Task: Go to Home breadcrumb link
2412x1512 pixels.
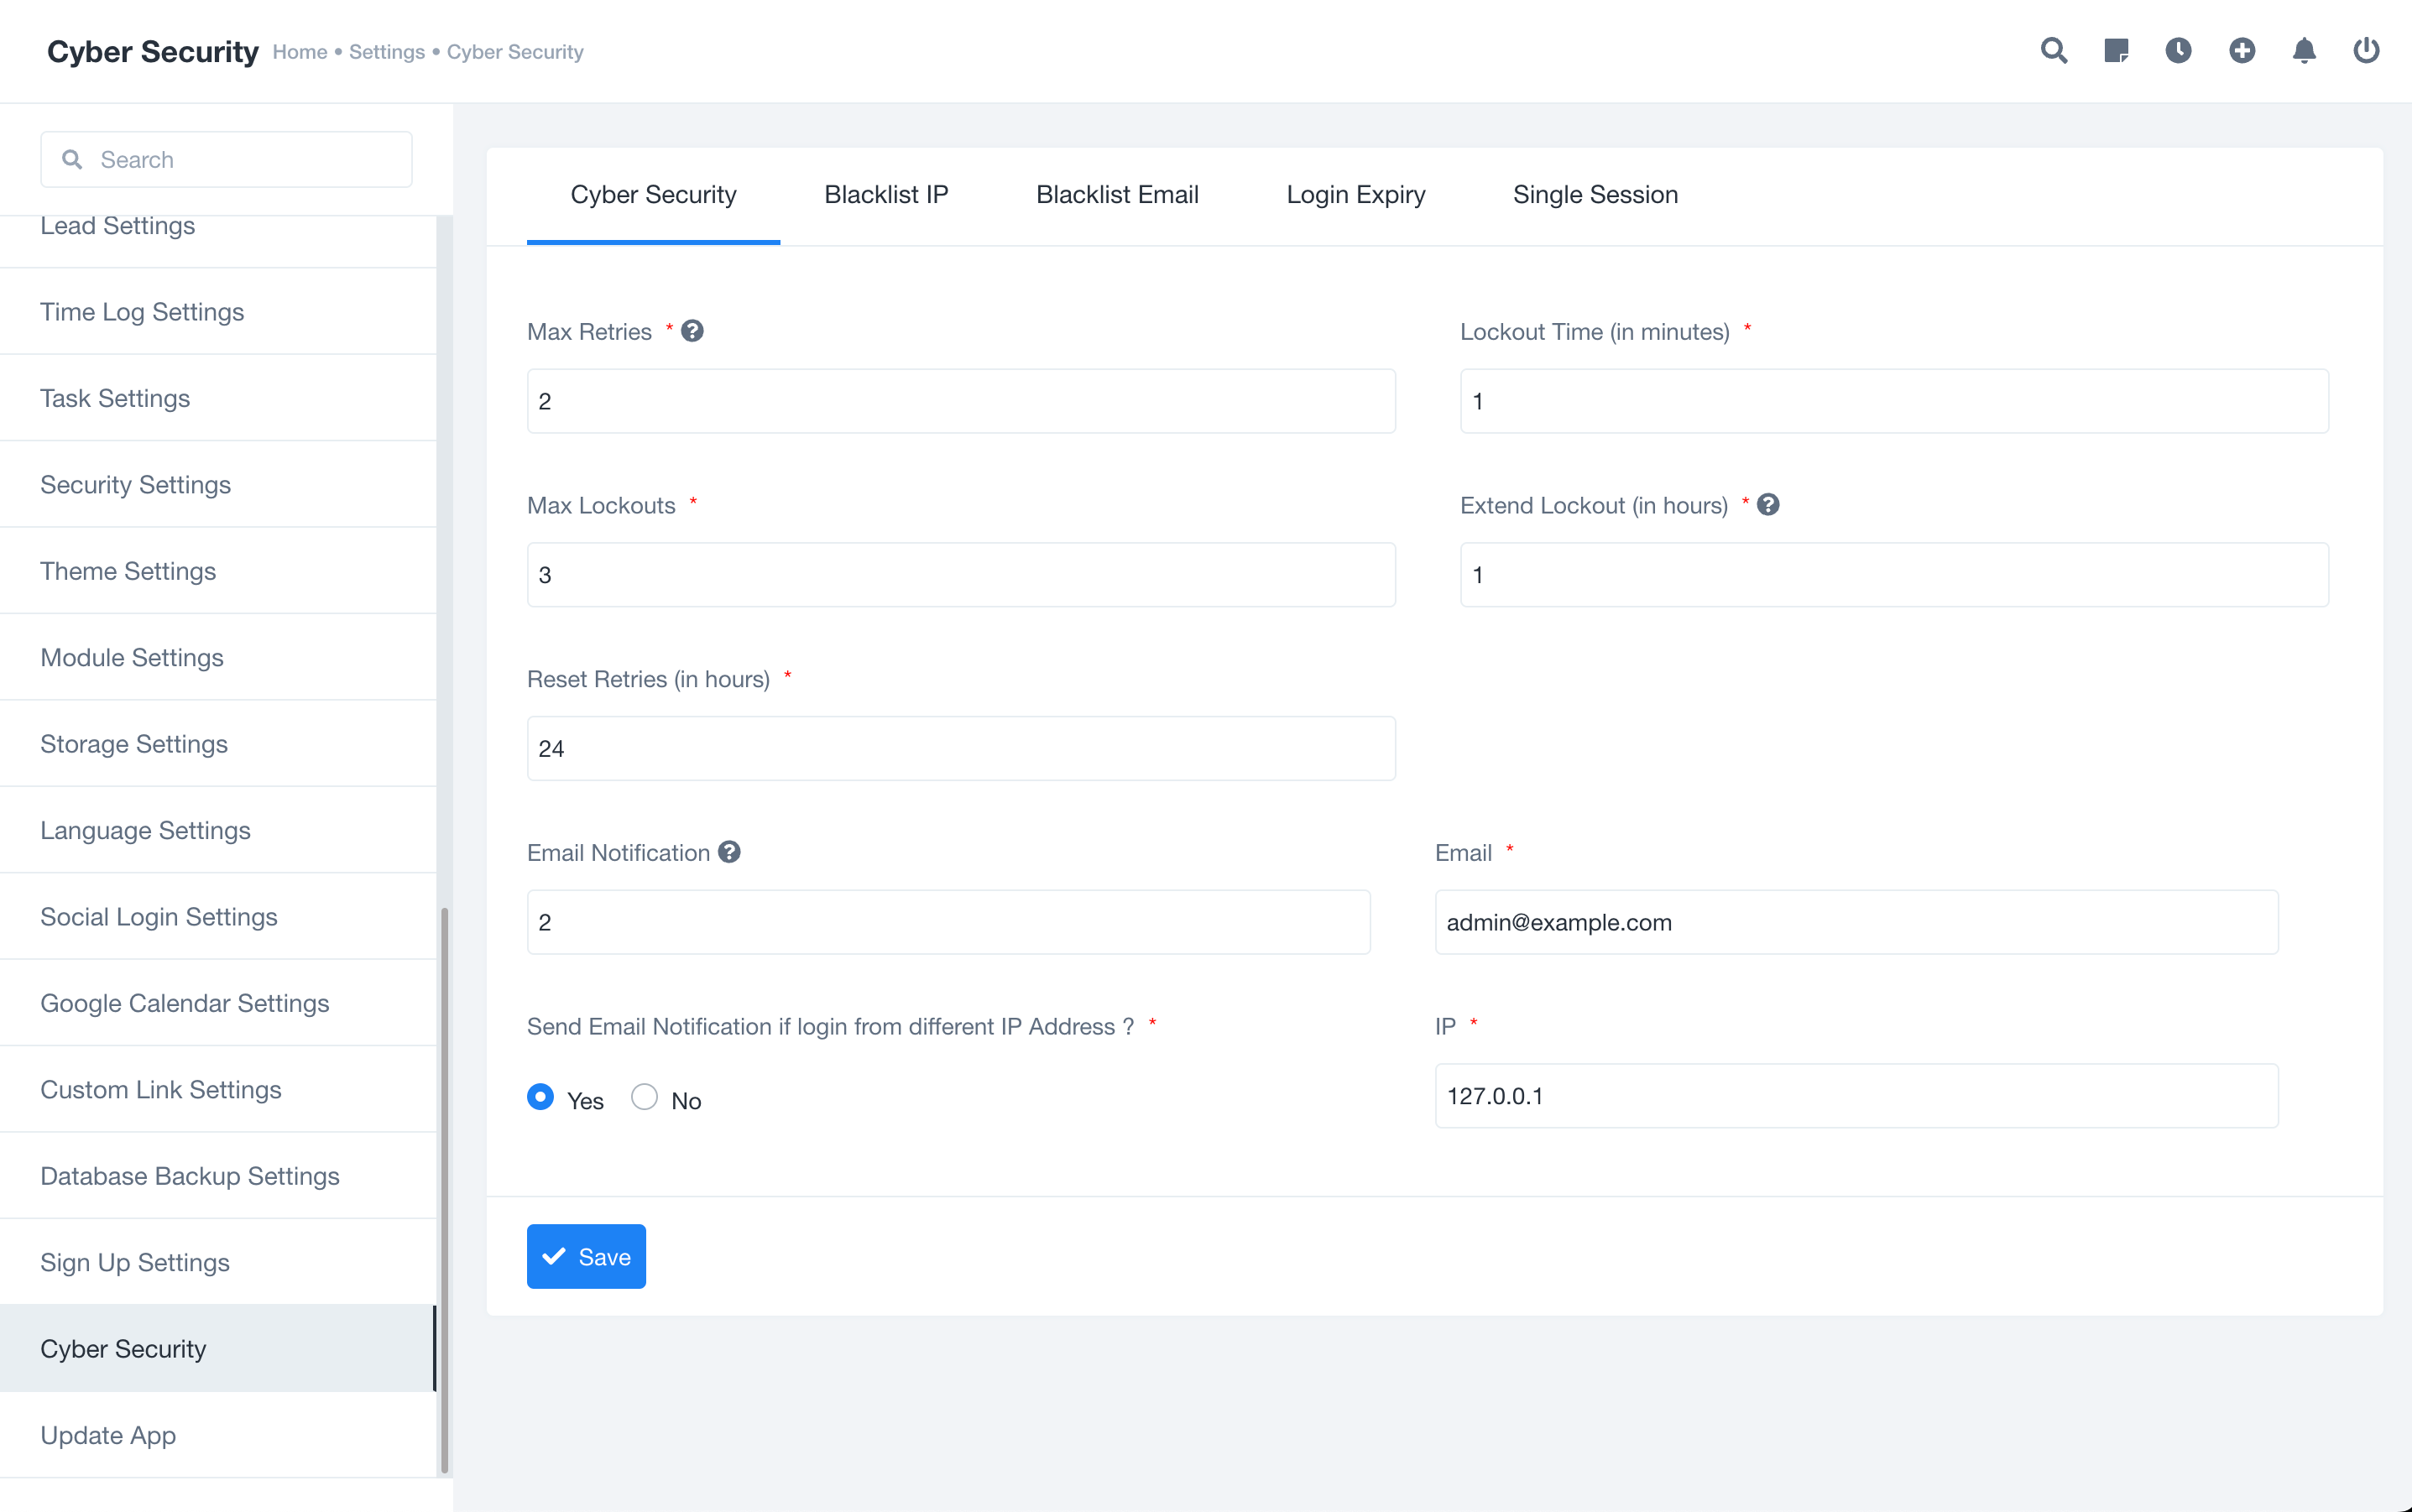Action: coord(300,52)
